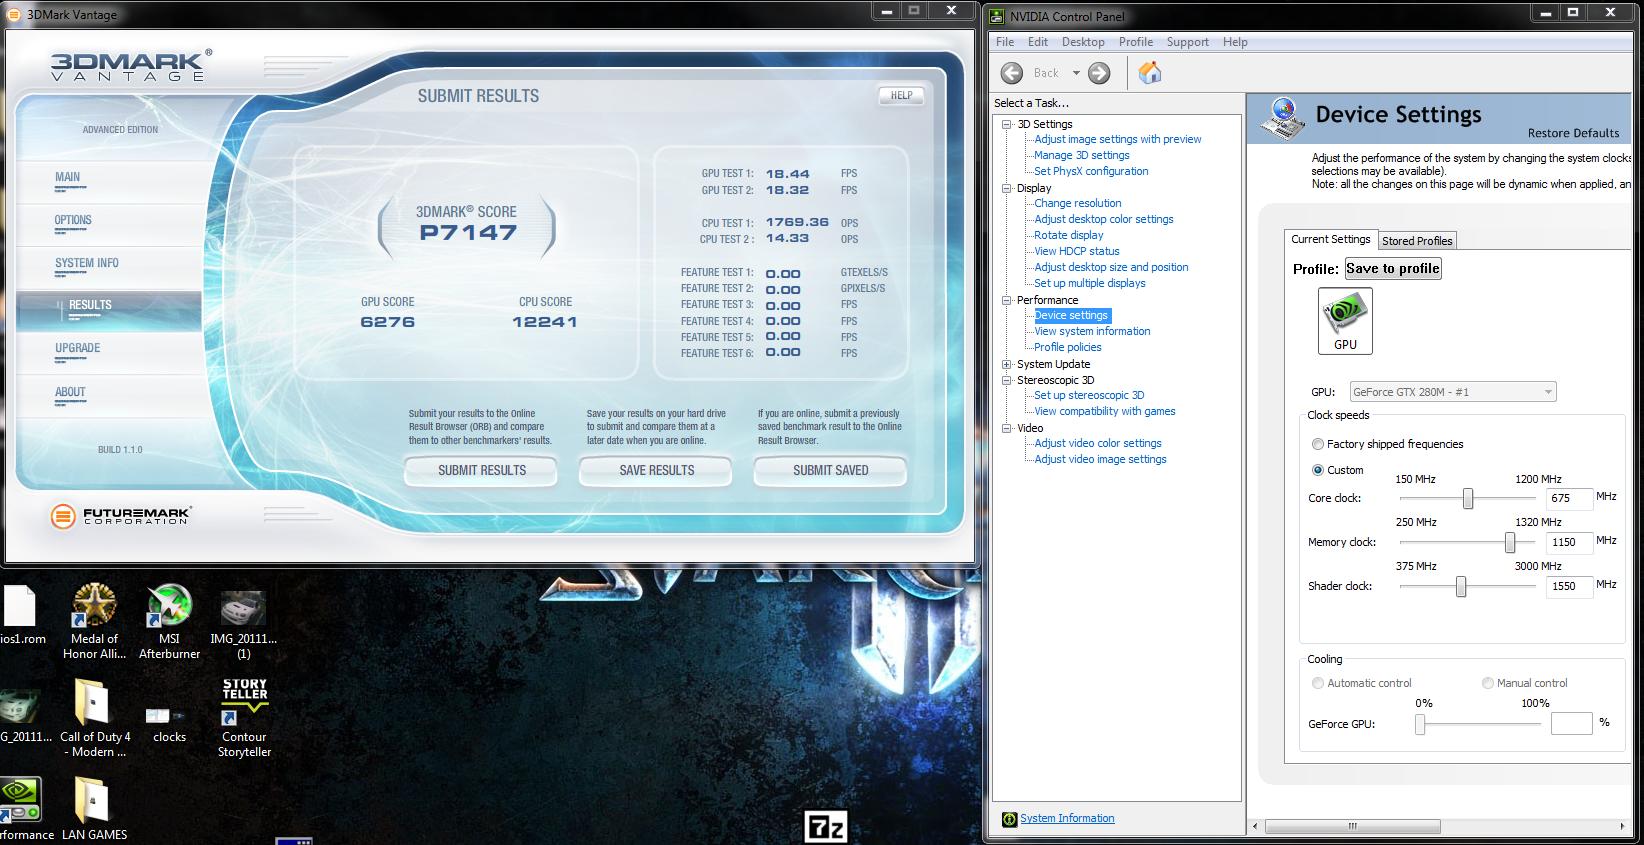Screen dimensions: 1644x845
Task: Click the 3DMark Vantage title bar icon
Action: [x=13, y=14]
